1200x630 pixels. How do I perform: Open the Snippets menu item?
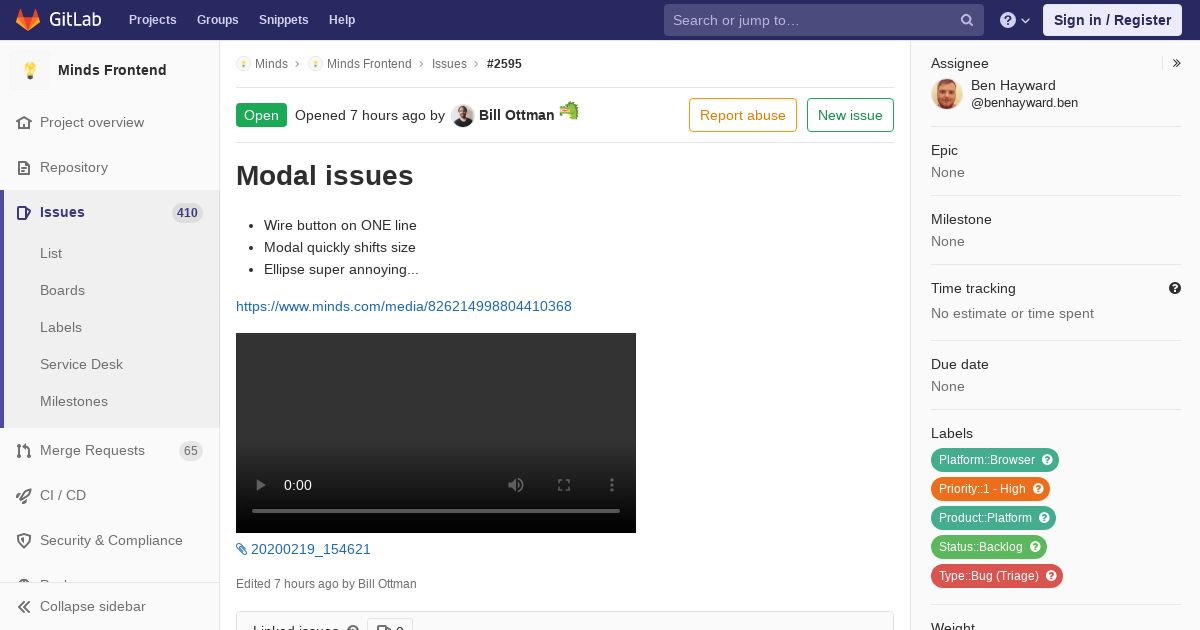[284, 20]
